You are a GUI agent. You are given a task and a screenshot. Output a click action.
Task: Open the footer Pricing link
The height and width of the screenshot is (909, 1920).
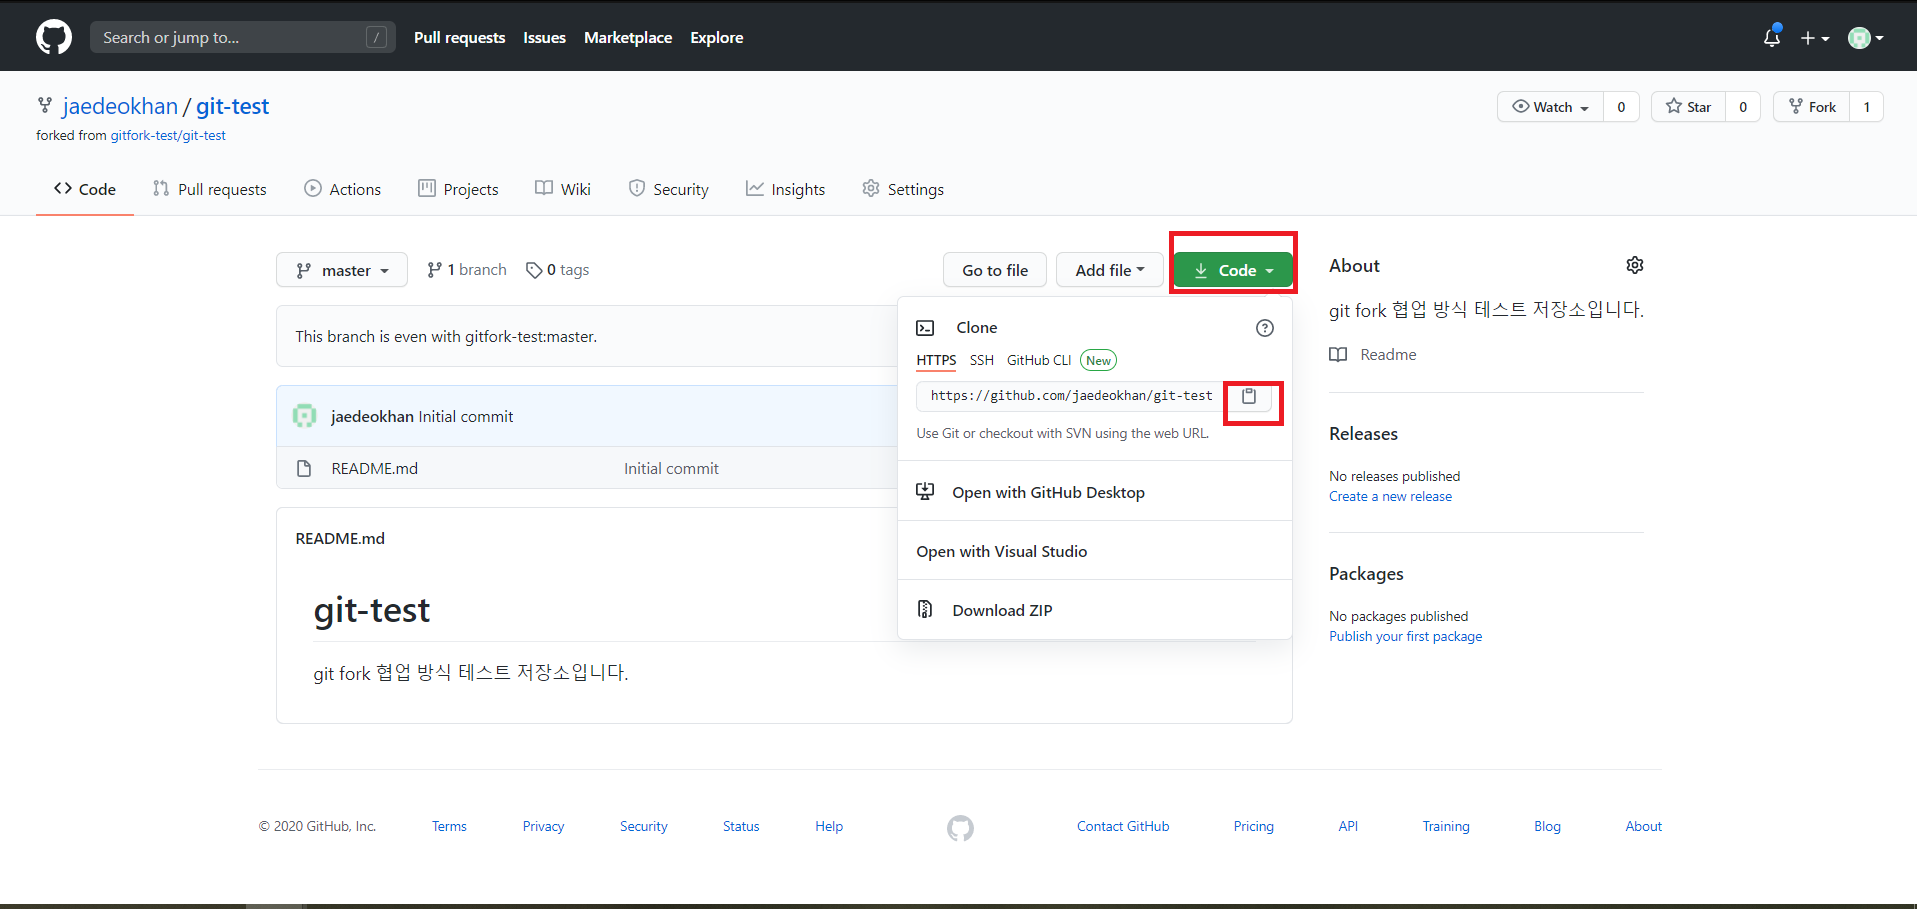[1253, 826]
